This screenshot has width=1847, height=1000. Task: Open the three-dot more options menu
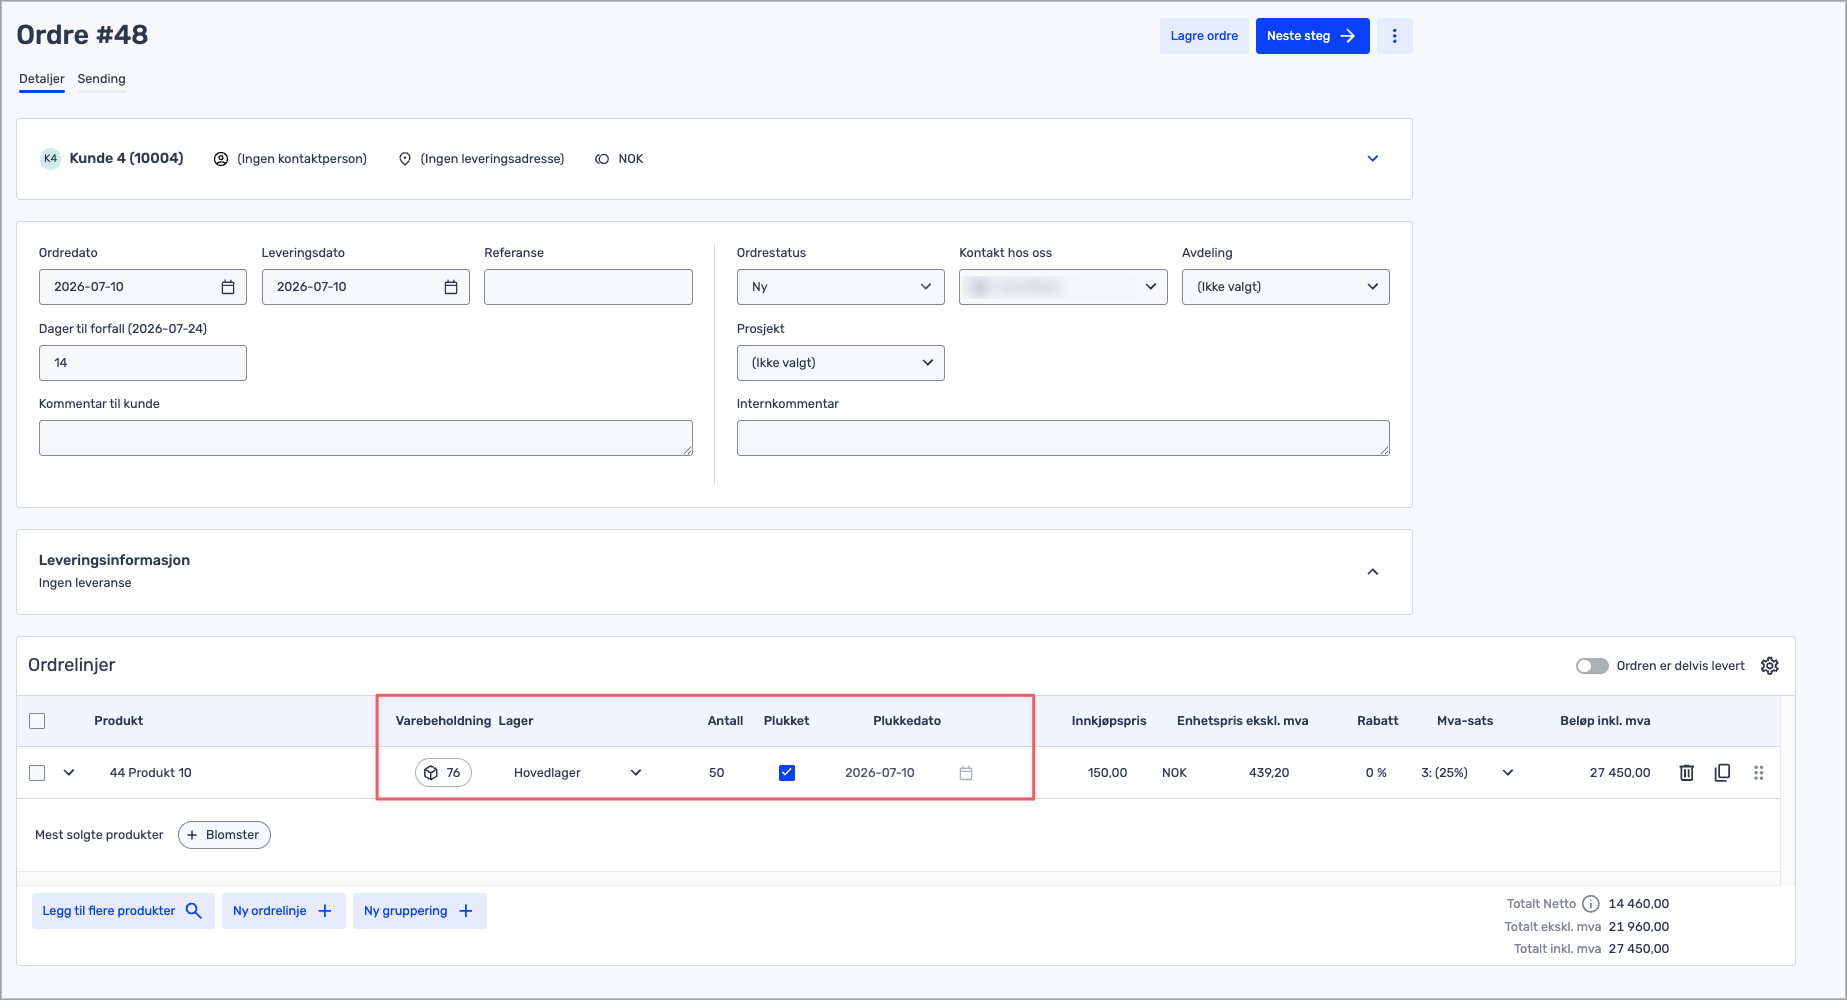point(1394,36)
